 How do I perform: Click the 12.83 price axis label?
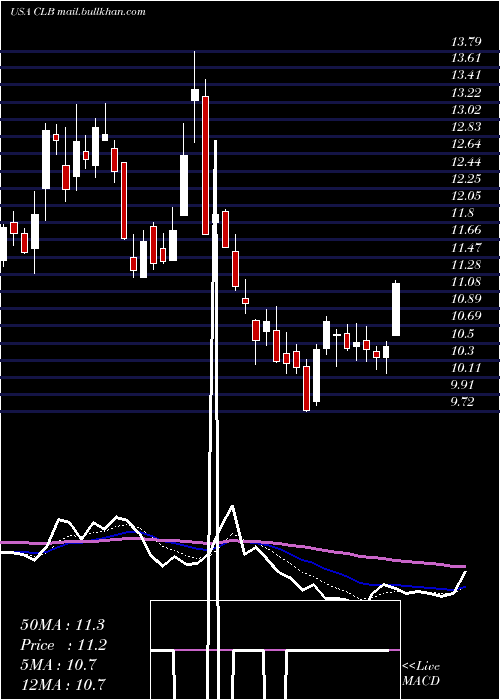point(466,127)
